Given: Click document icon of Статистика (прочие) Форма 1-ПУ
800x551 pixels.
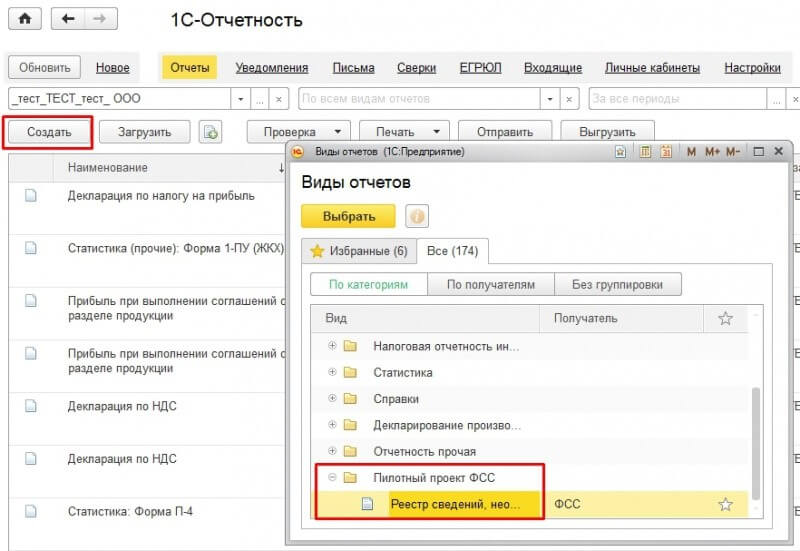Looking at the screenshot, I should point(31,248).
